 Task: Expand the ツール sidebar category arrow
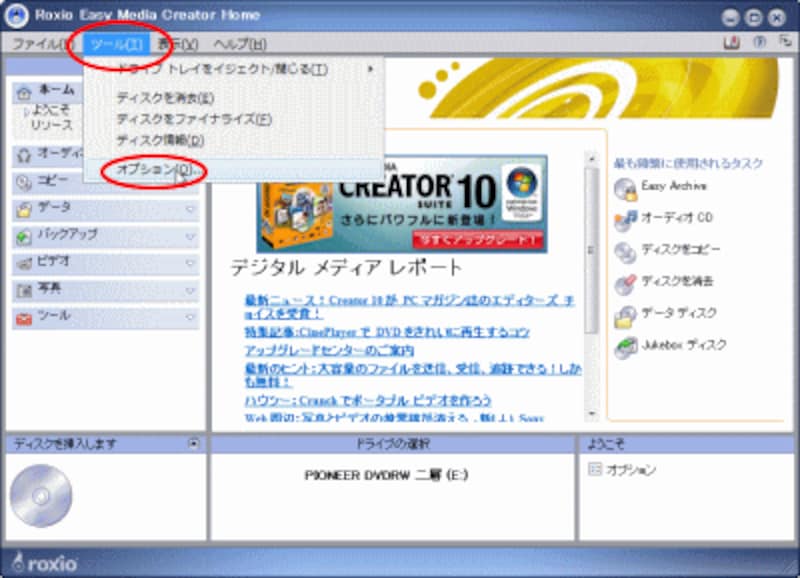point(190,317)
